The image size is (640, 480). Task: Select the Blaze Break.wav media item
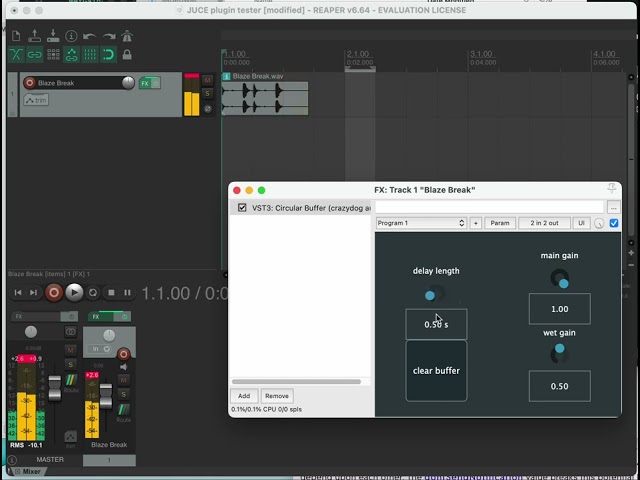pos(265,98)
